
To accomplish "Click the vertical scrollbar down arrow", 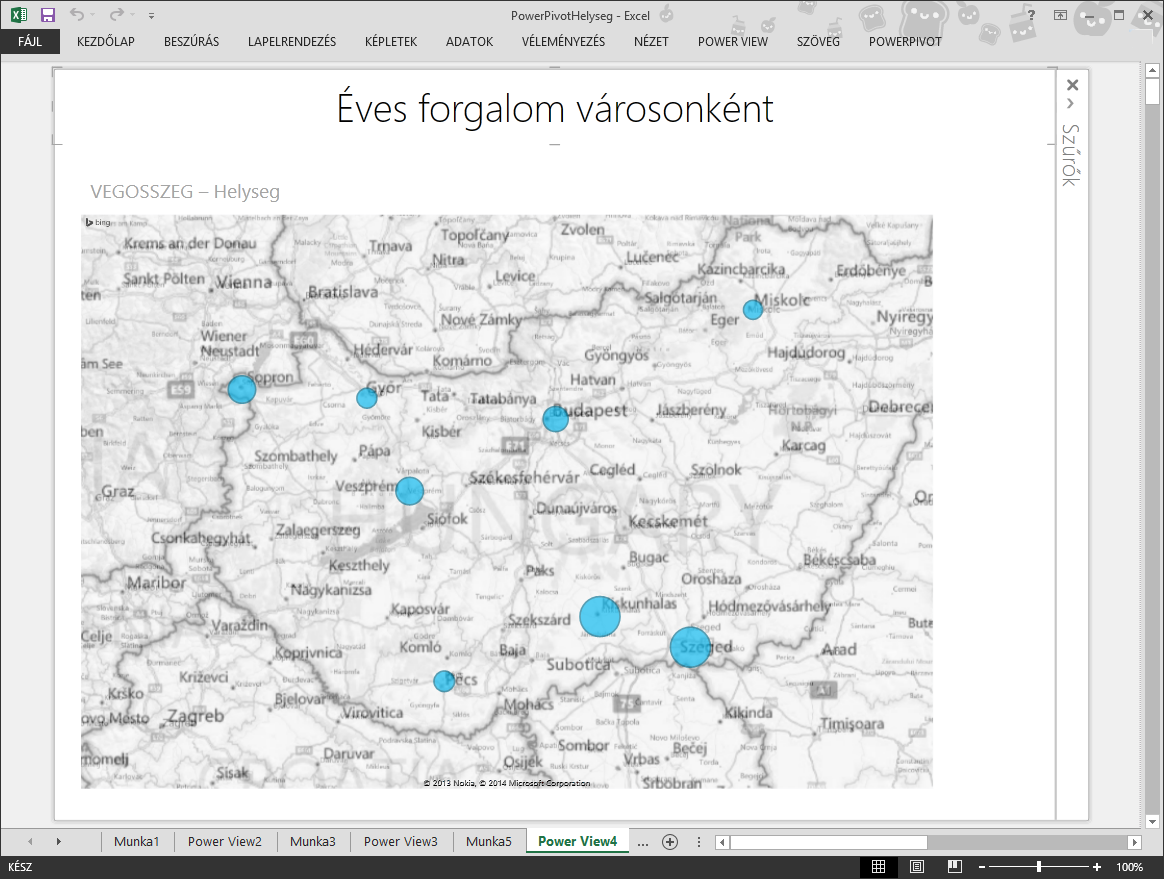I will (1152, 821).
